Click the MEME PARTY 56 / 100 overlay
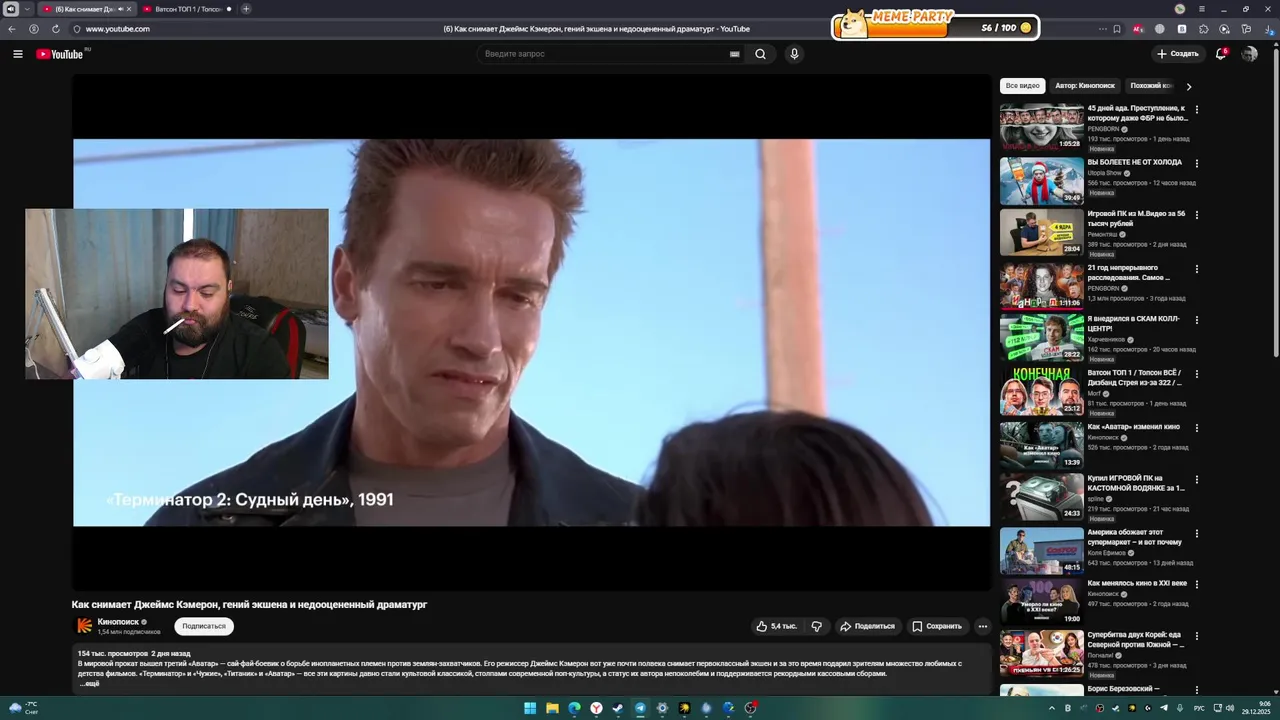 point(935,26)
